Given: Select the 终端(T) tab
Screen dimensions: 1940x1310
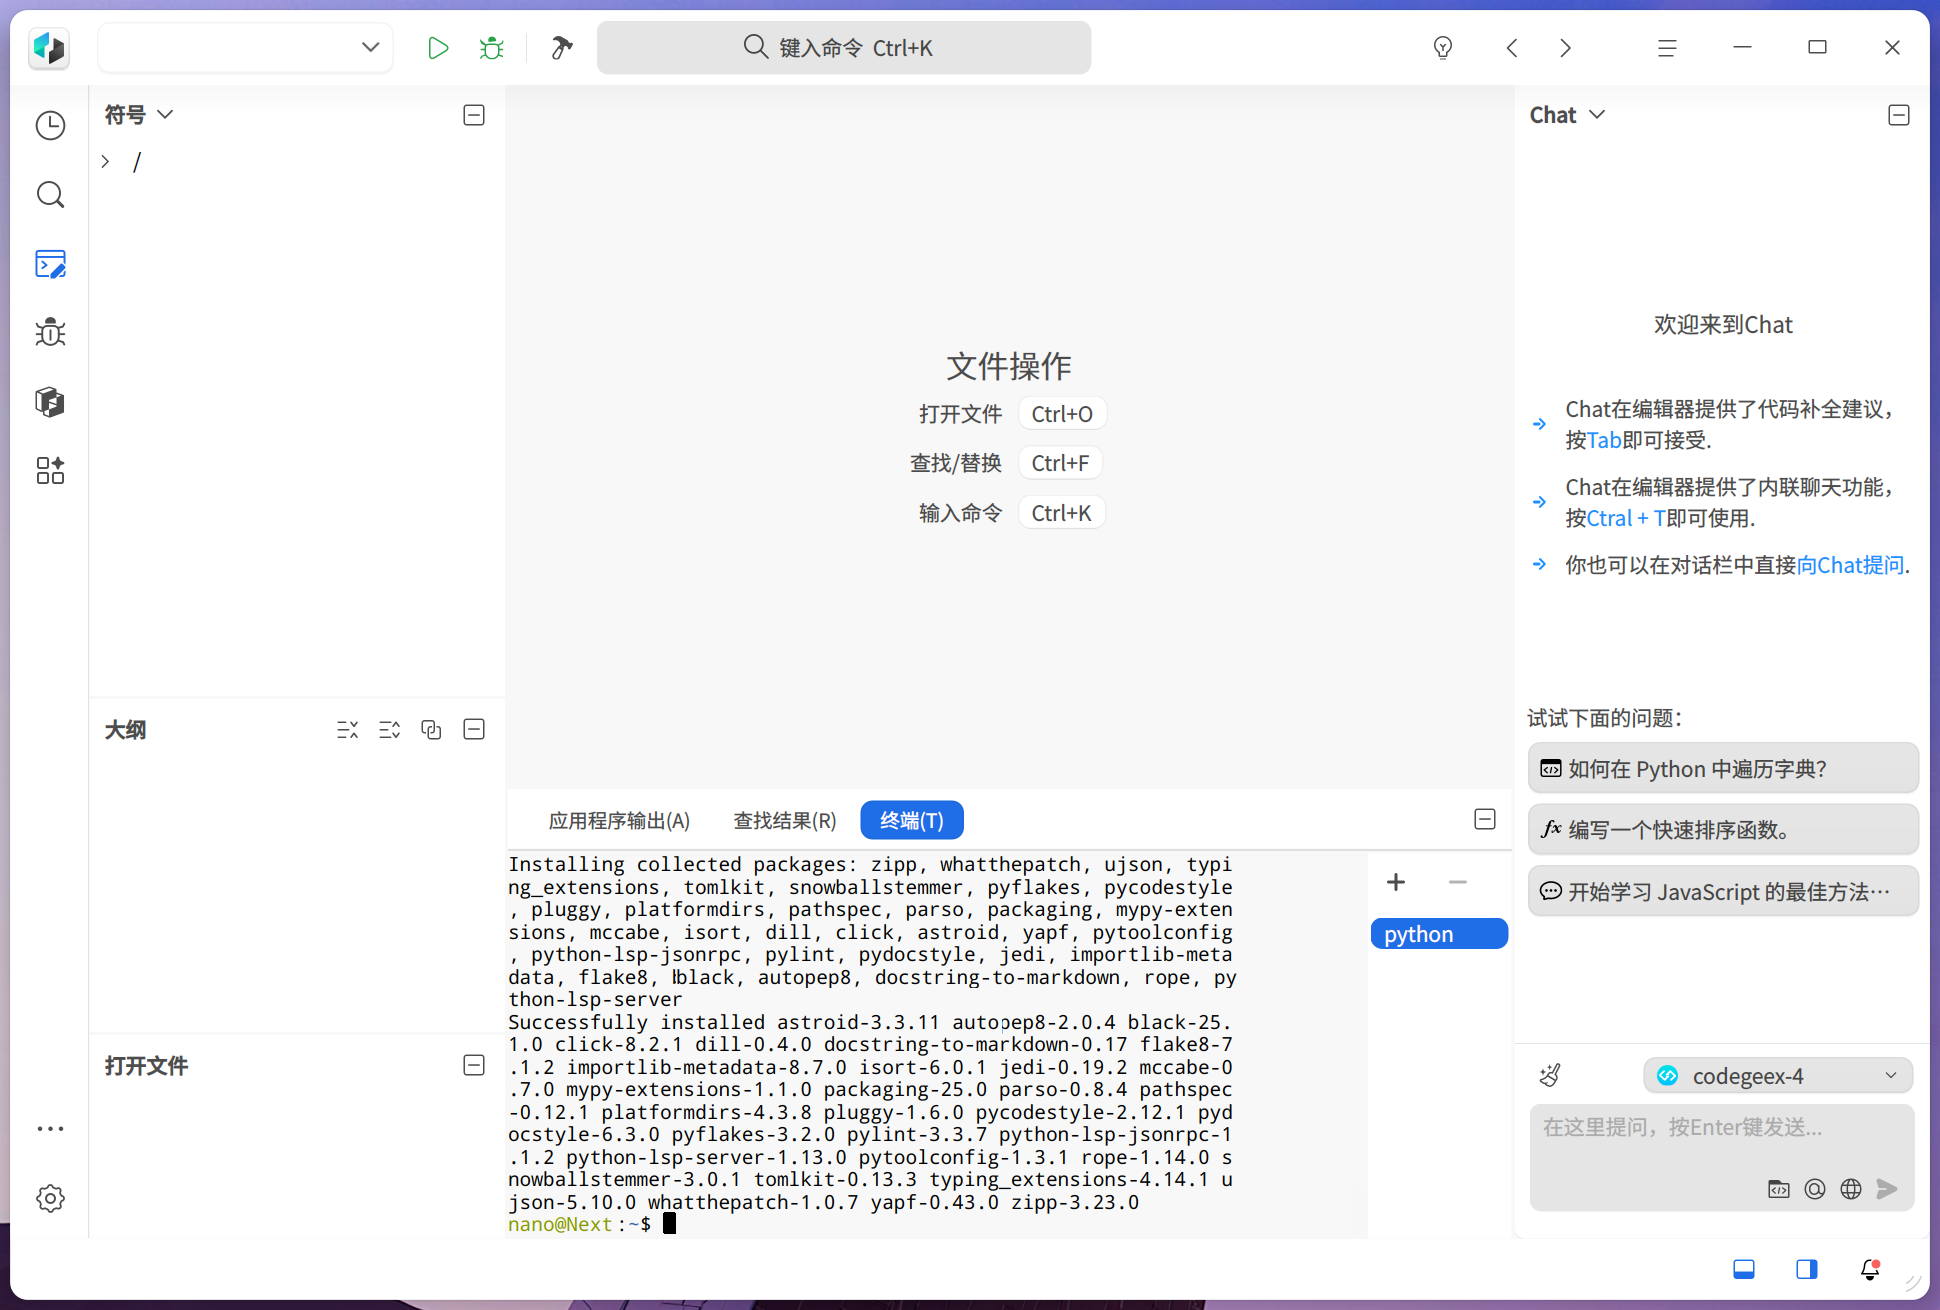Looking at the screenshot, I should coord(912,821).
